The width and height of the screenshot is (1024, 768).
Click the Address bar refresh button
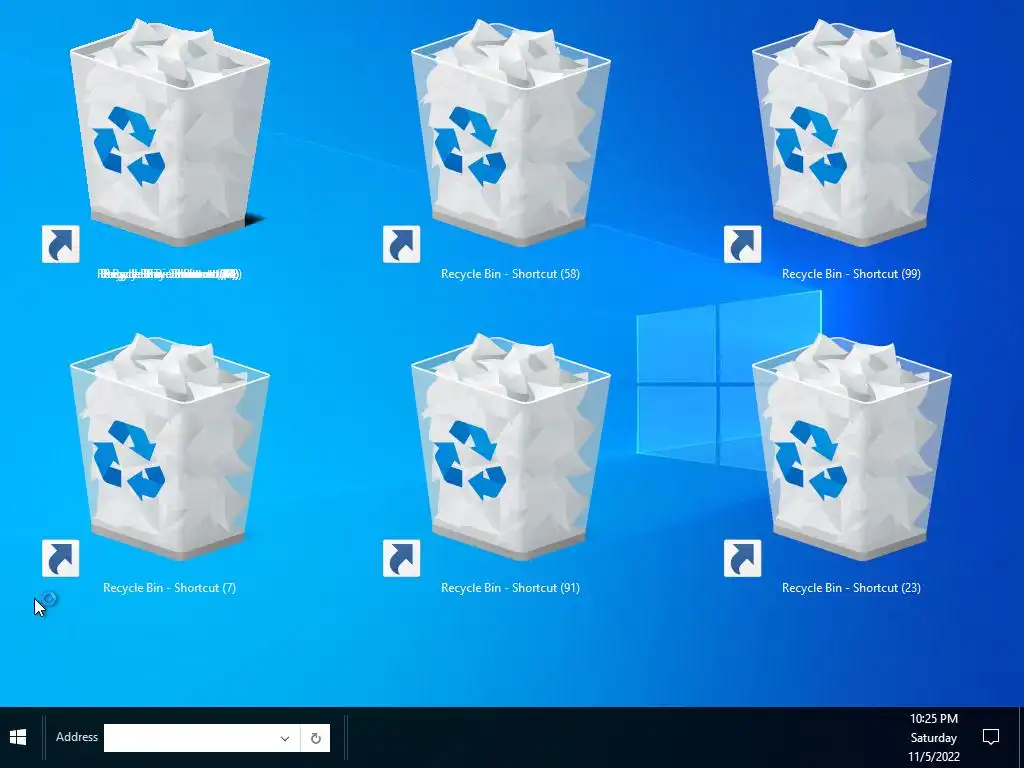coord(315,738)
